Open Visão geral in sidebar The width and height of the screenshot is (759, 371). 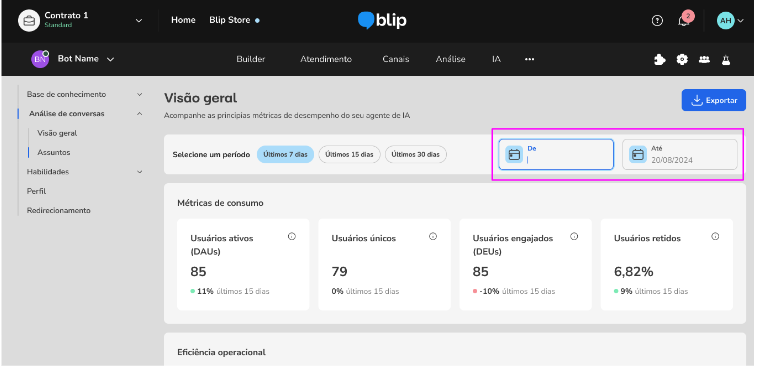tap(57, 133)
